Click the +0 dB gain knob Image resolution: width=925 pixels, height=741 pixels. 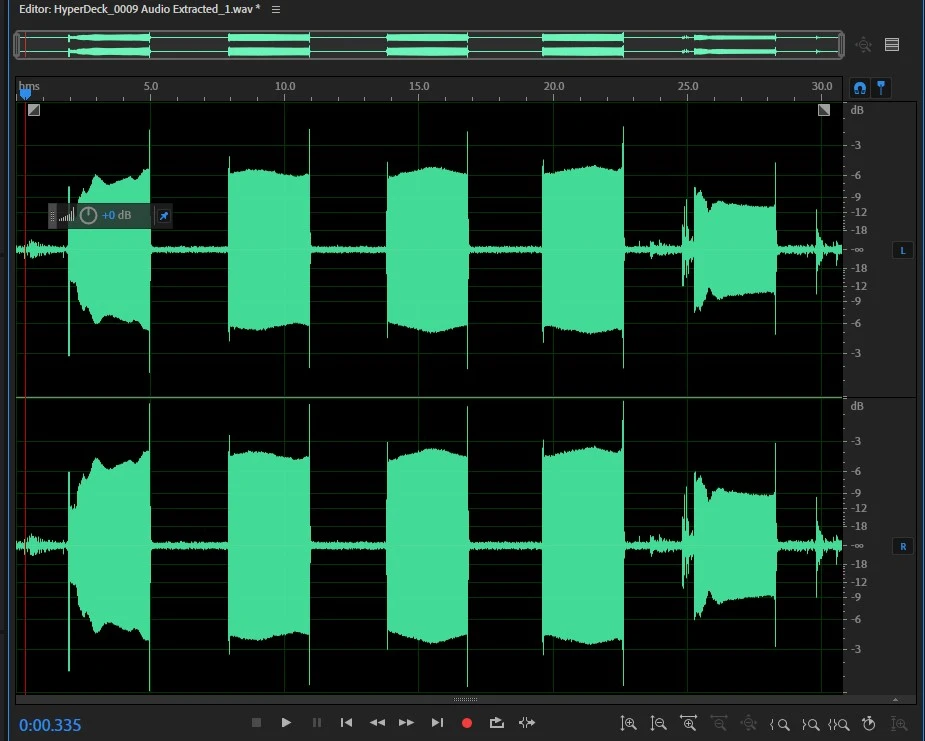[88, 215]
